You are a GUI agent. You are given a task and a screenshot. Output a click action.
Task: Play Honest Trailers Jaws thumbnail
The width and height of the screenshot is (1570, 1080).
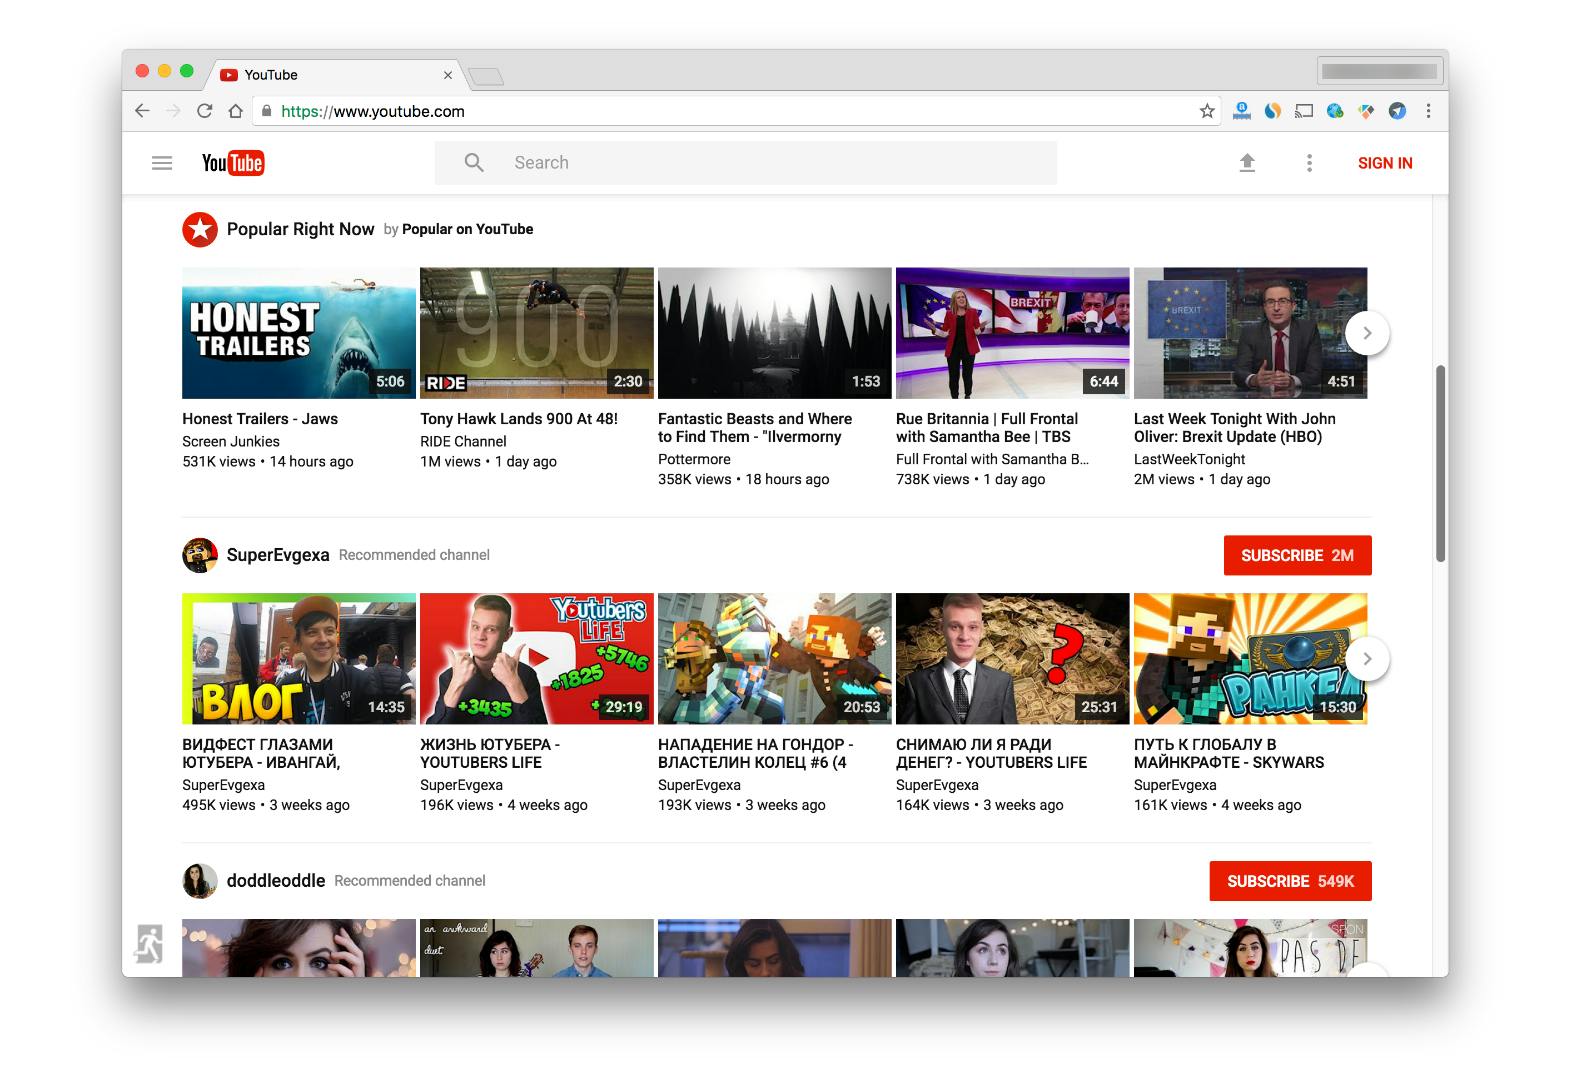299,333
